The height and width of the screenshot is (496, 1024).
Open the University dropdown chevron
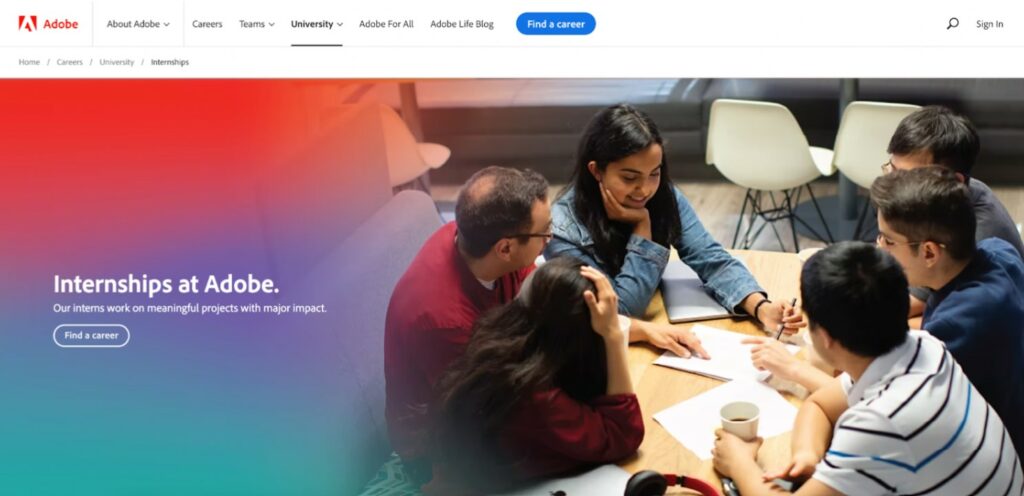point(340,25)
